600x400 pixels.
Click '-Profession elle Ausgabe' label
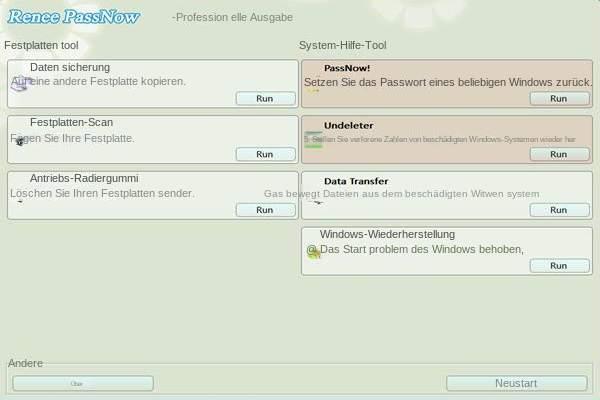pos(232,17)
